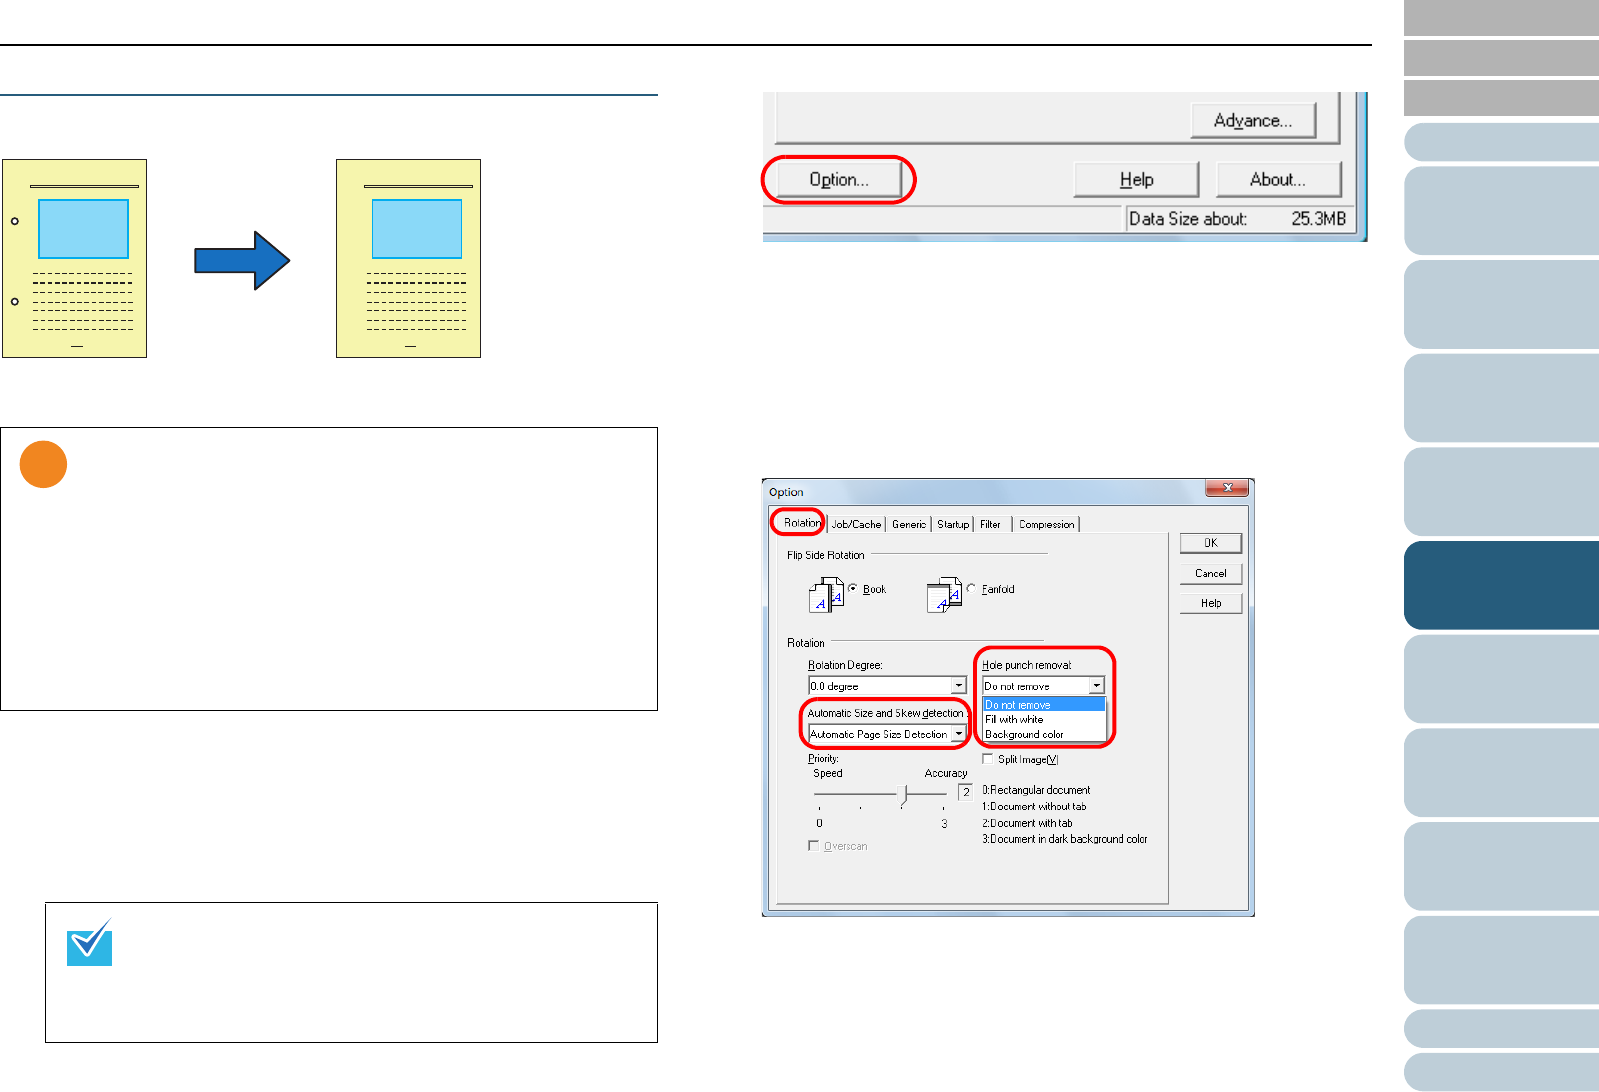
Task: Enable the Split Image checkbox
Action: 988,759
